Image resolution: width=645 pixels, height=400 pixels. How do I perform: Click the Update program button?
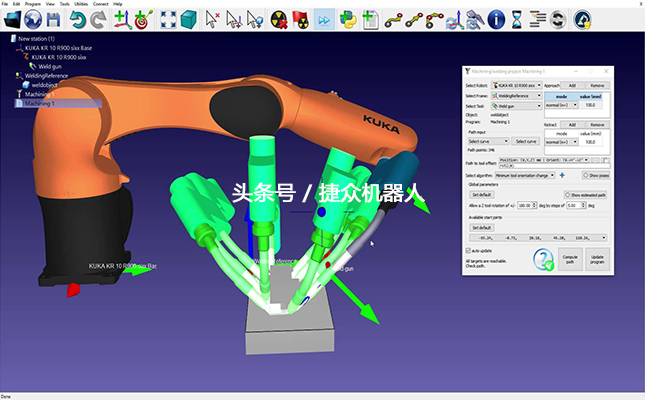click(x=597, y=260)
